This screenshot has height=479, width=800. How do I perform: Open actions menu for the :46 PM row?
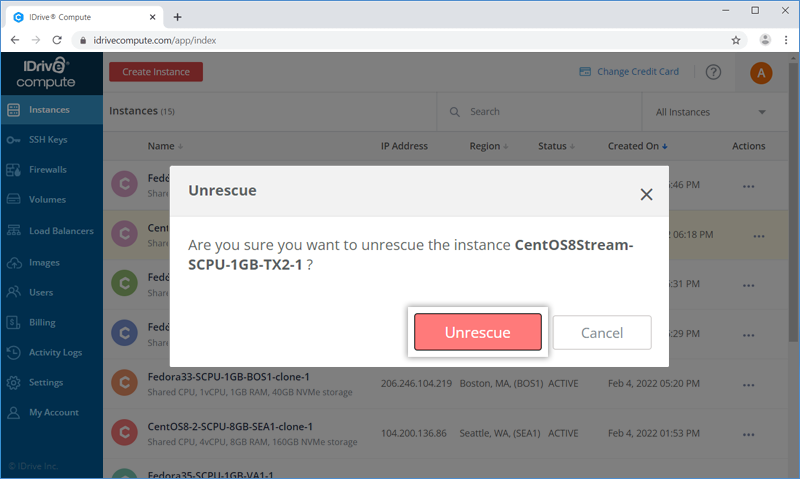[x=748, y=186]
